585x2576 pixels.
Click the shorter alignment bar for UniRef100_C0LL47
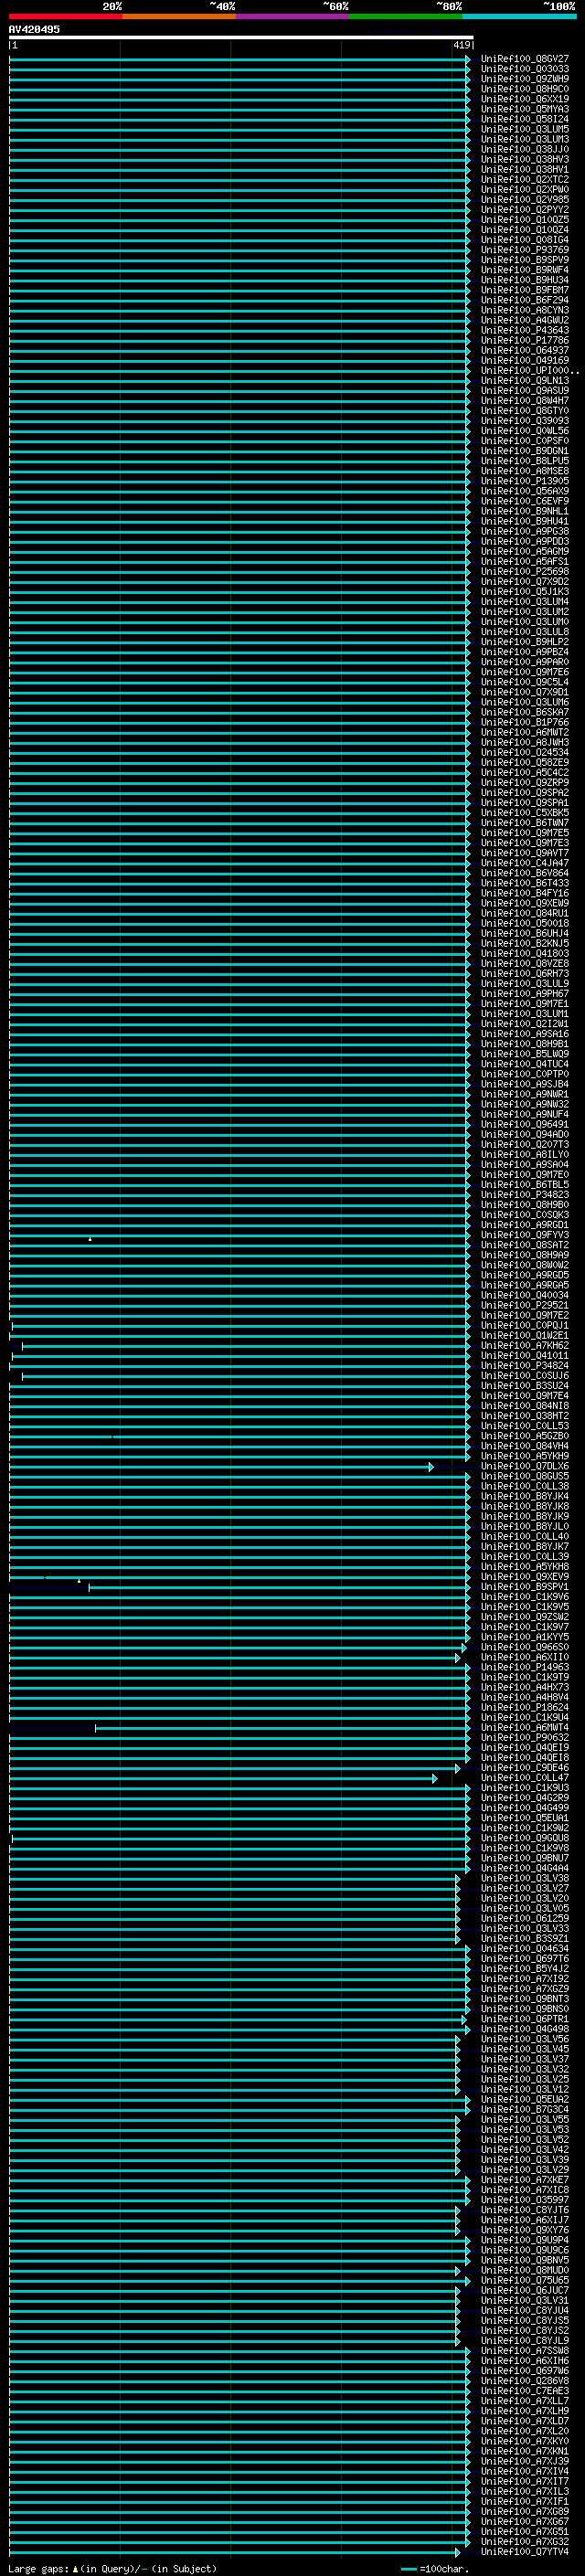click(x=223, y=1778)
